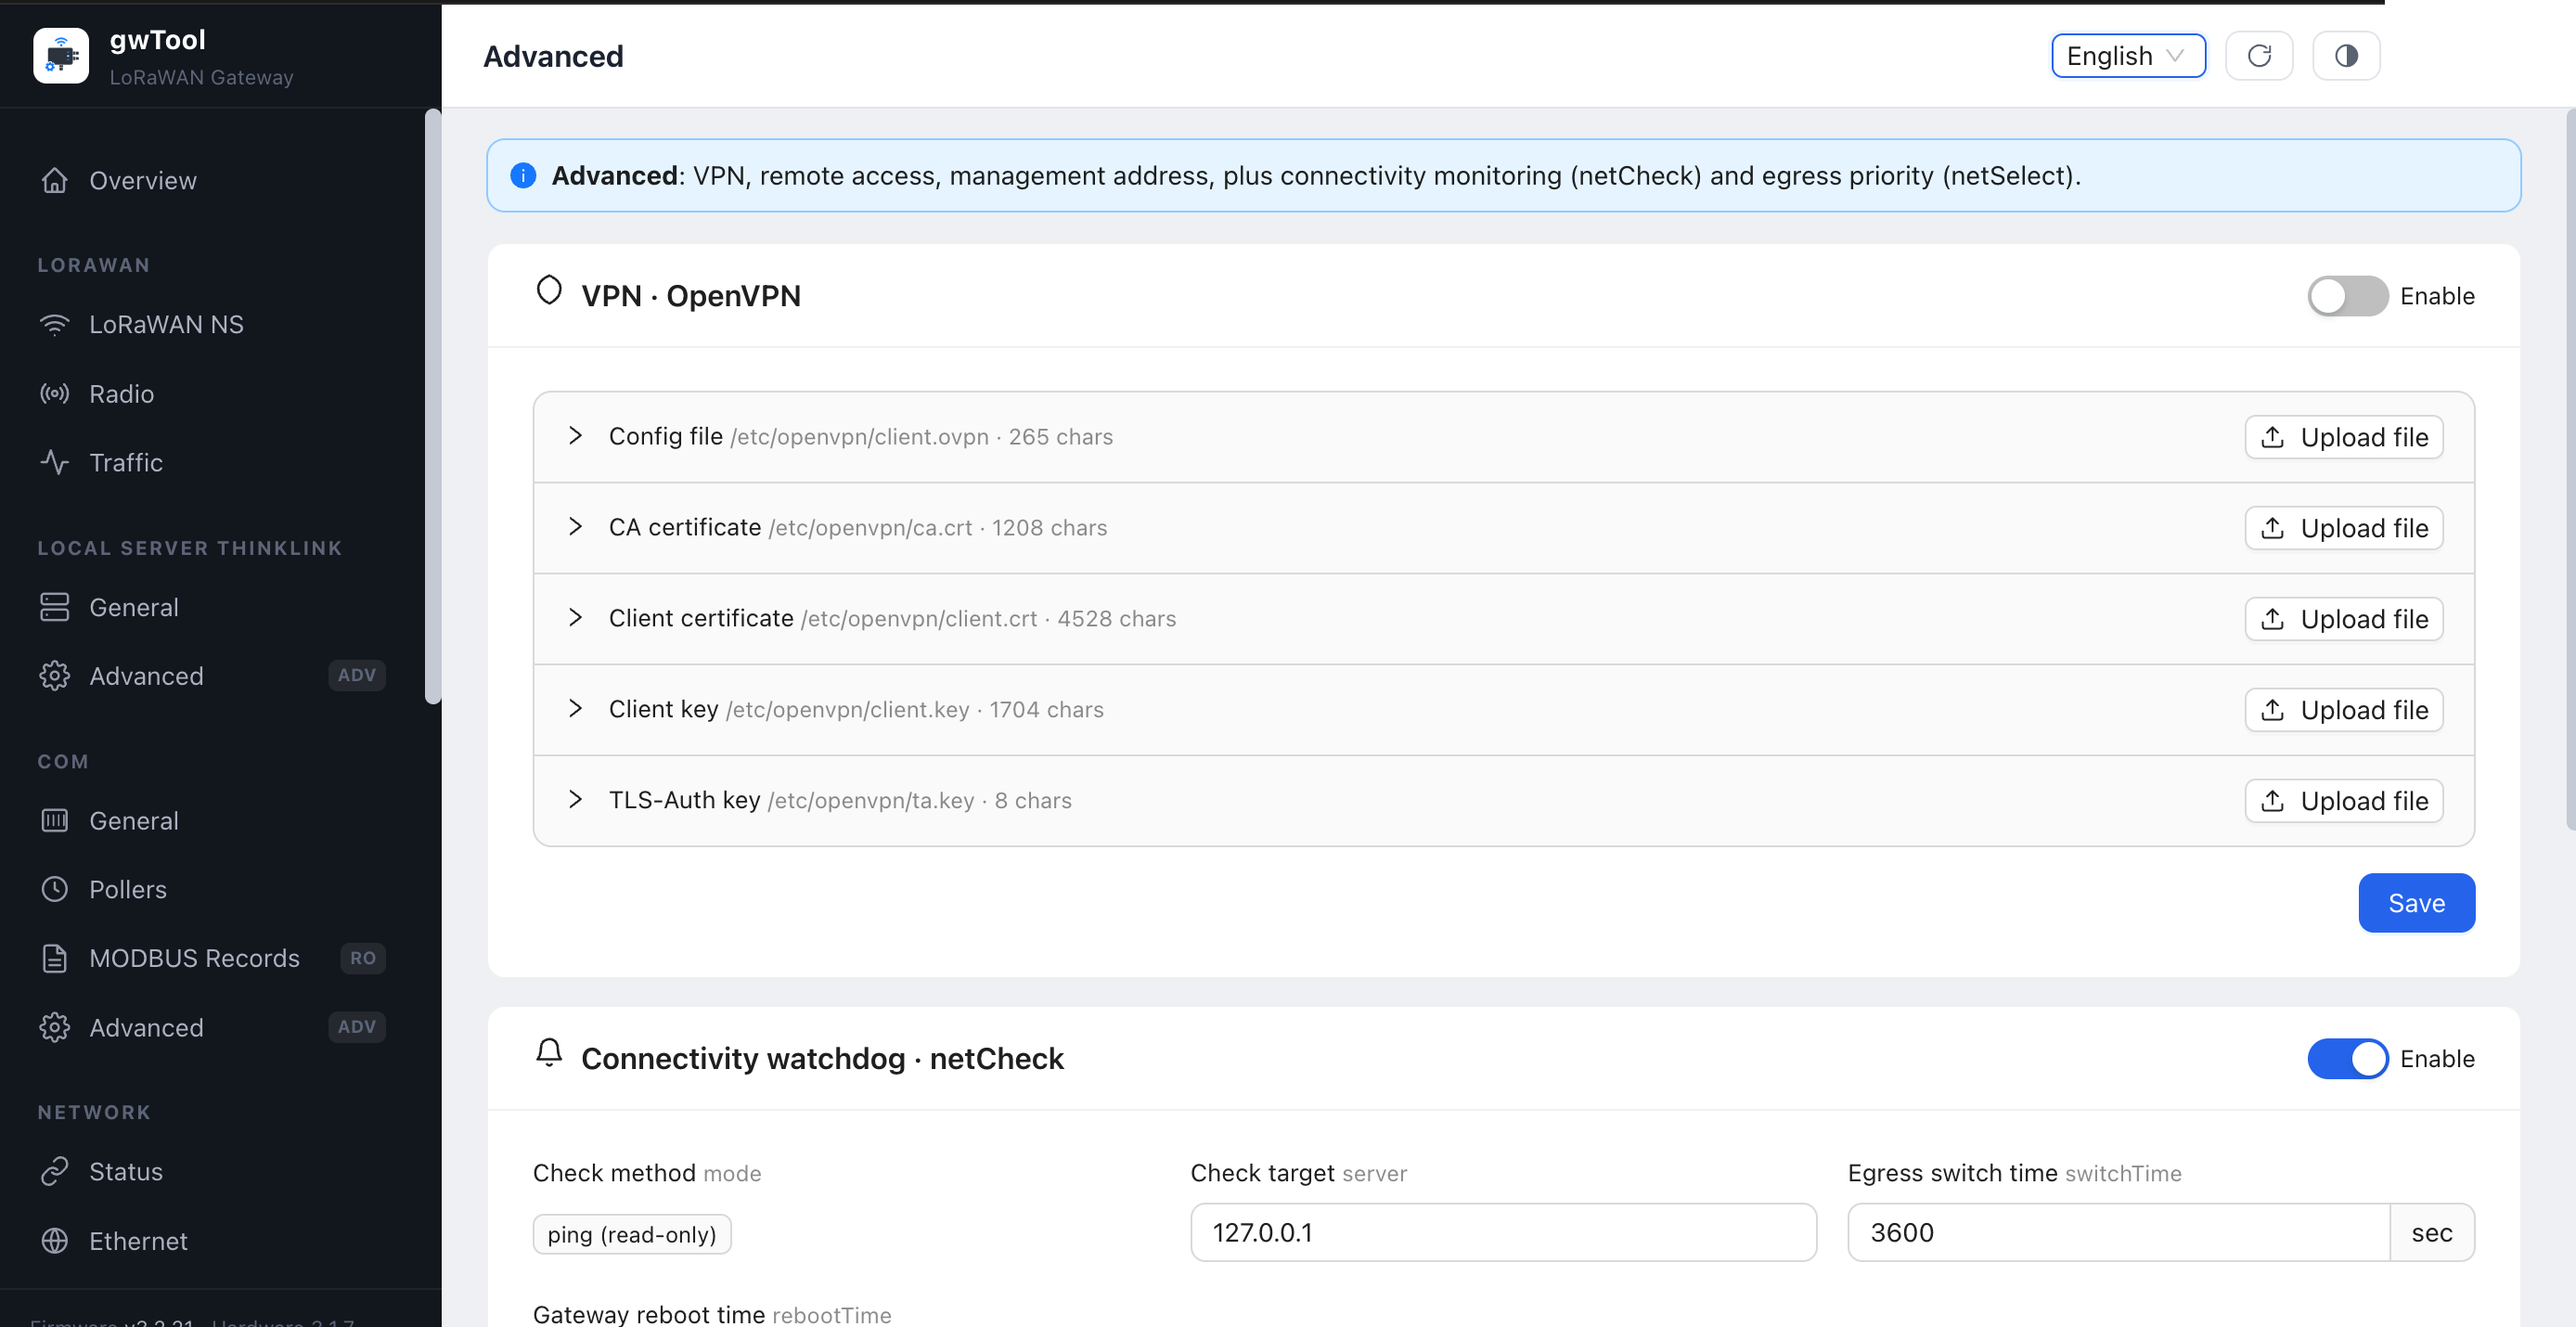Enable the VPN OpenVPN toggle switch
Screen dimensions: 2576x1327
coord(2348,296)
